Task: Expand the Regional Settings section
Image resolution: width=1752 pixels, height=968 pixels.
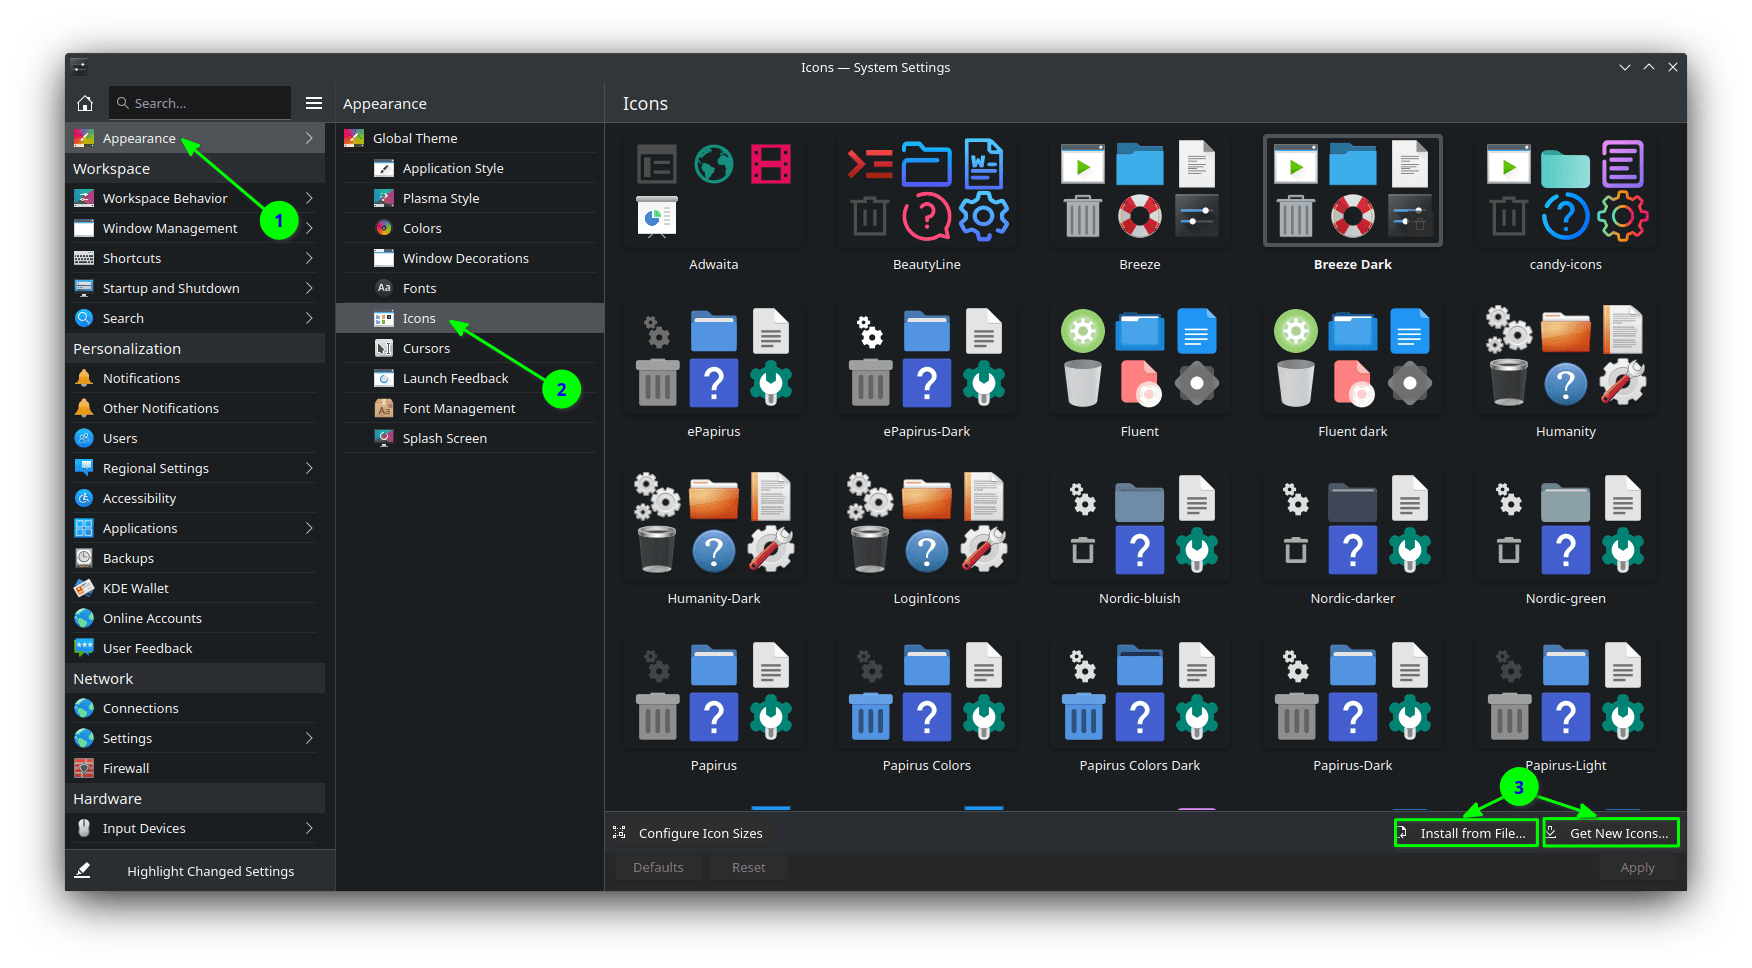Action: pyautogui.click(x=156, y=468)
